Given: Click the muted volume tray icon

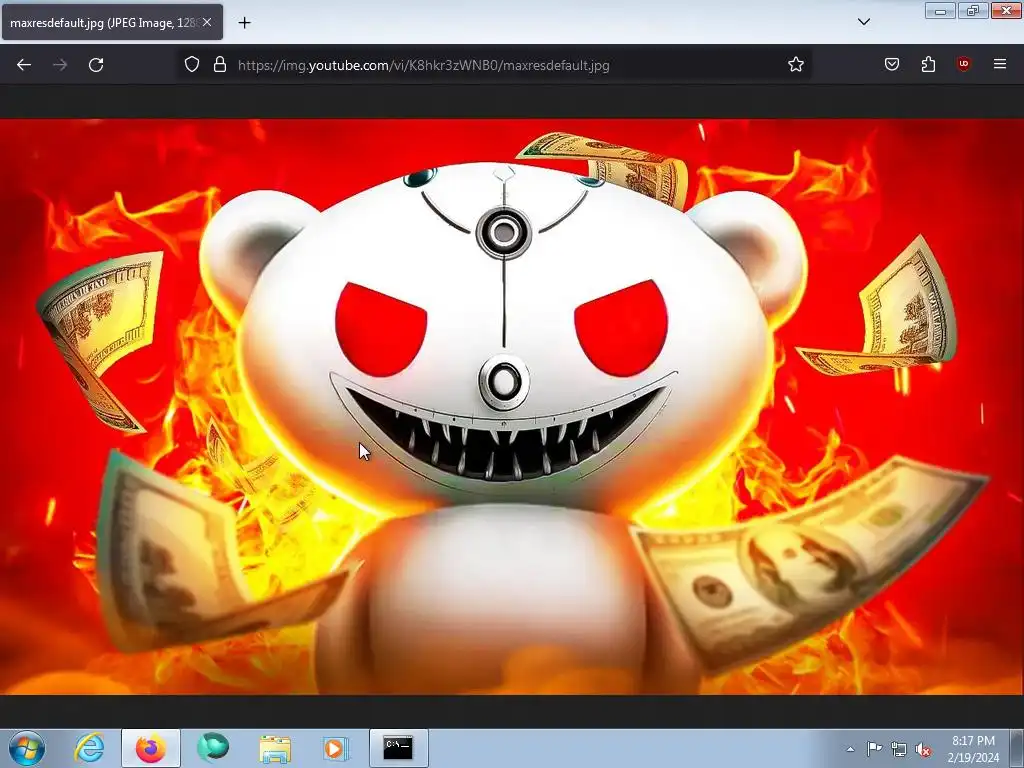Looking at the screenshot, I should [x=923, y=749].
